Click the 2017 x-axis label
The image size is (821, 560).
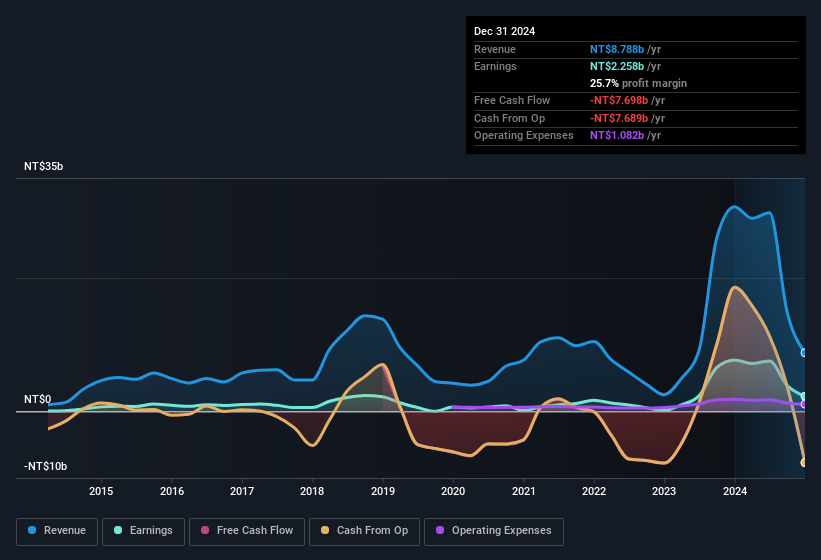[242, 491]
